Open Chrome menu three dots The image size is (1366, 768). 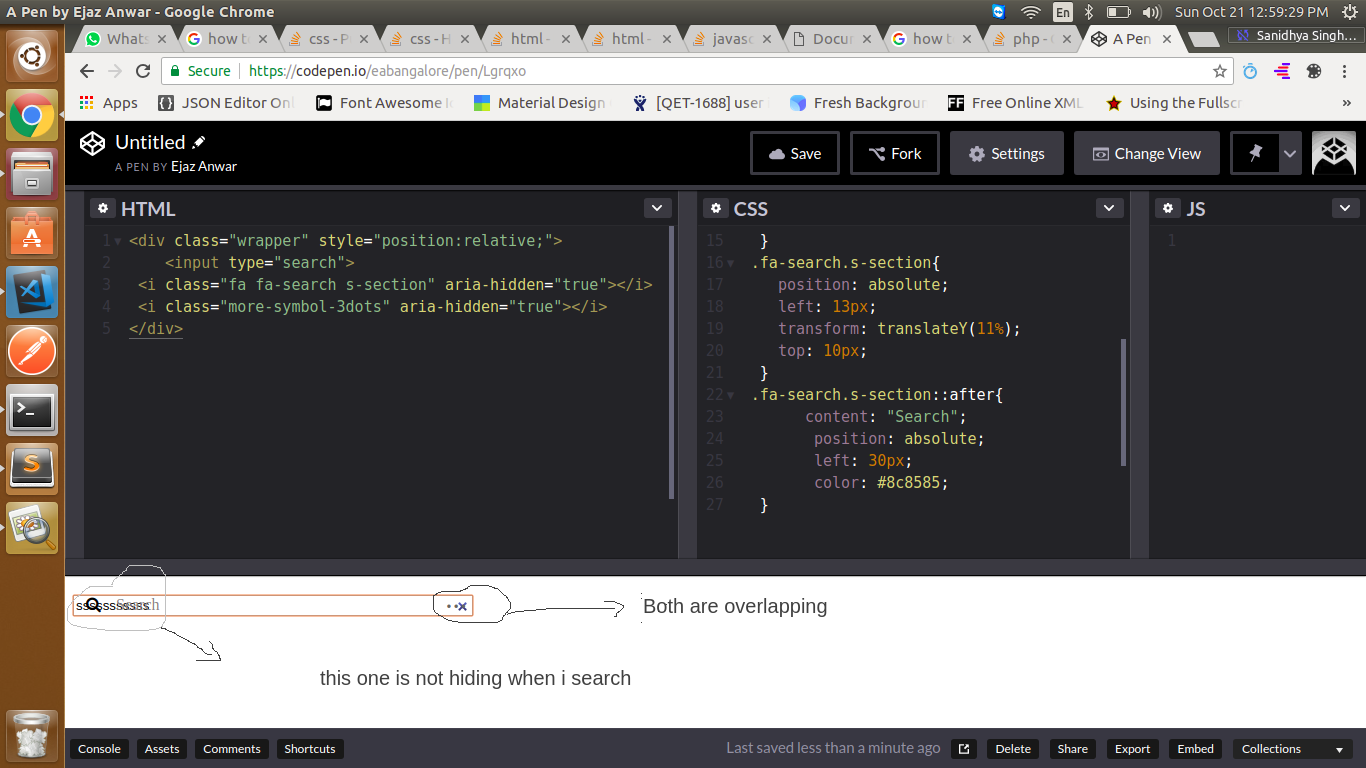pos(1347,71)
